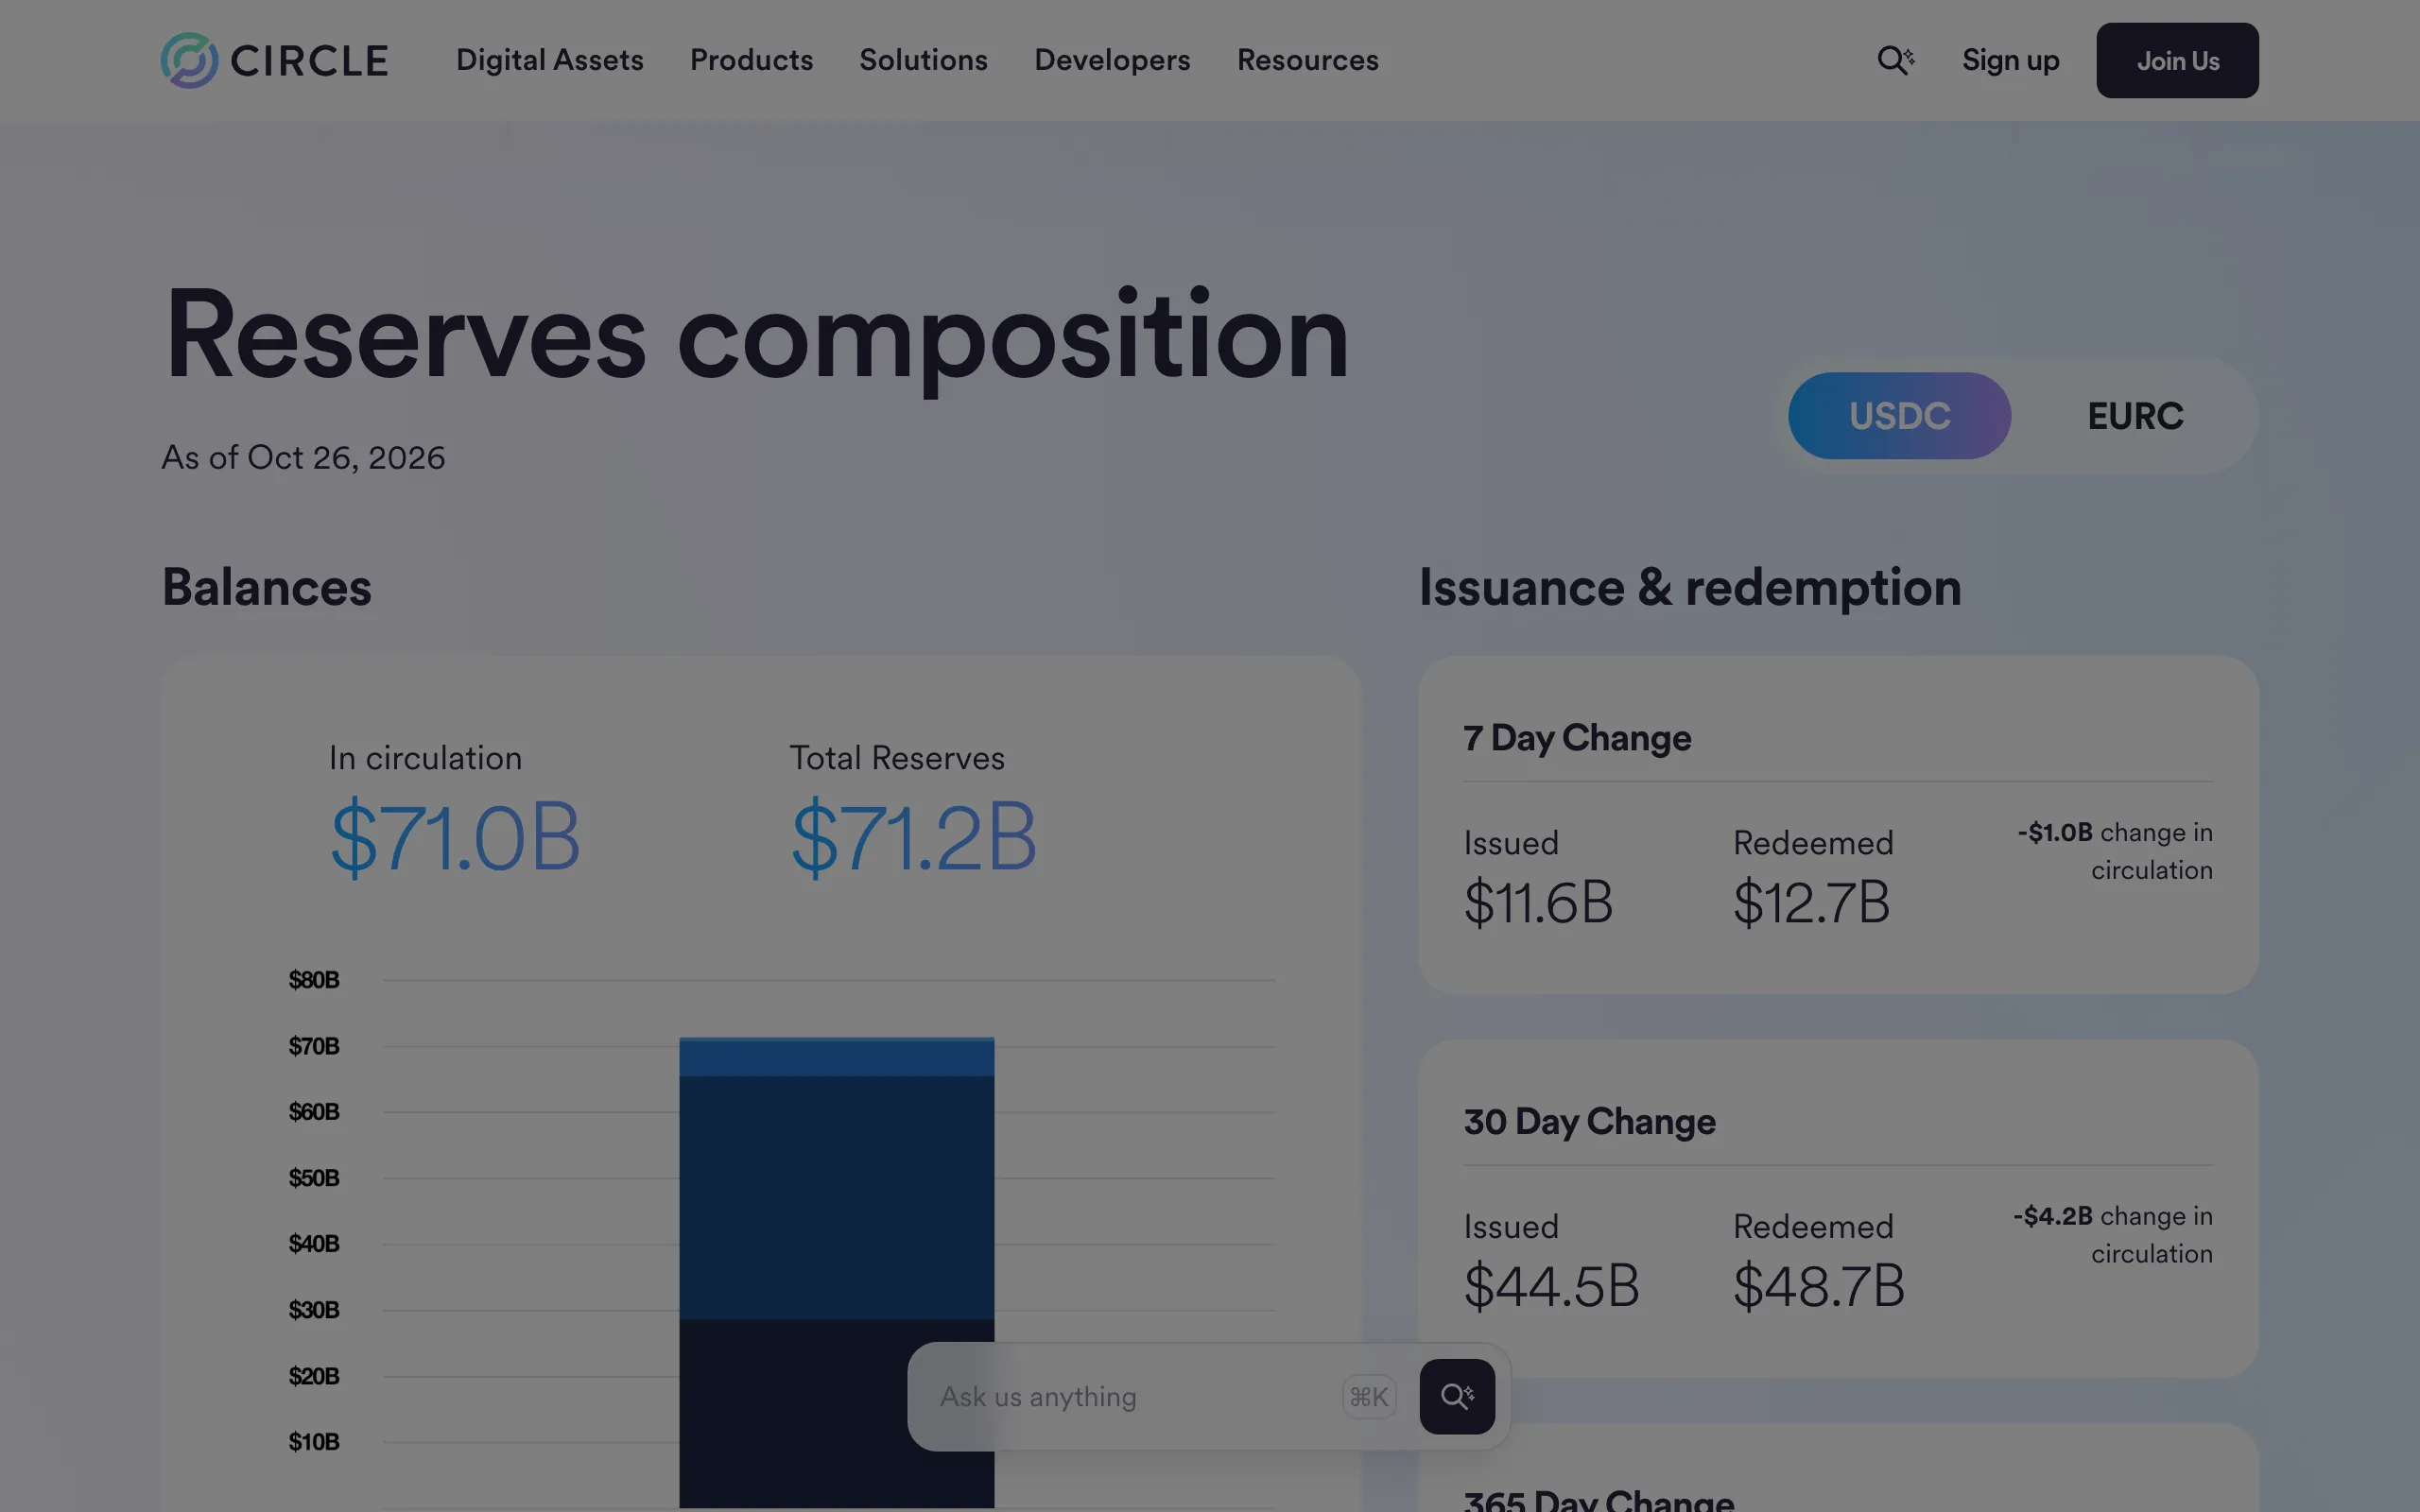
Task: Select the USDC toggle option
Action: [1899, 416]
